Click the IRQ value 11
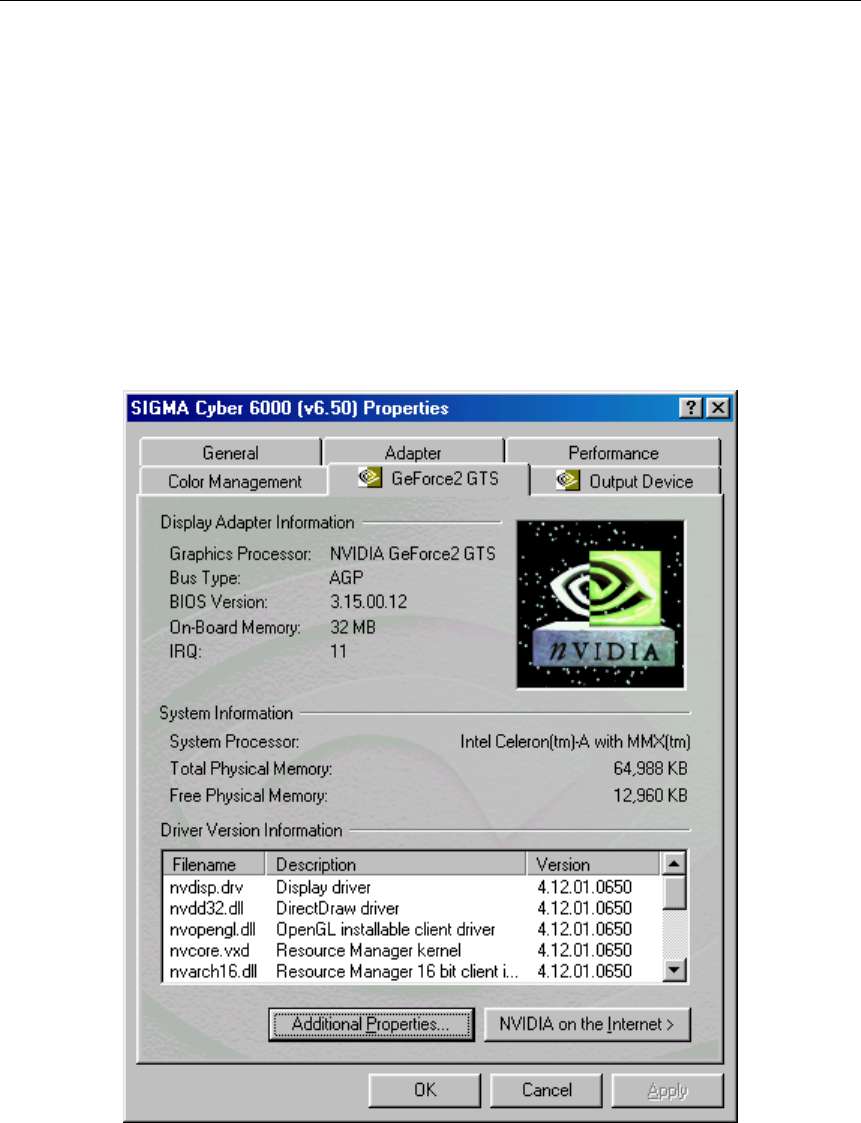 tap(338, 651)
